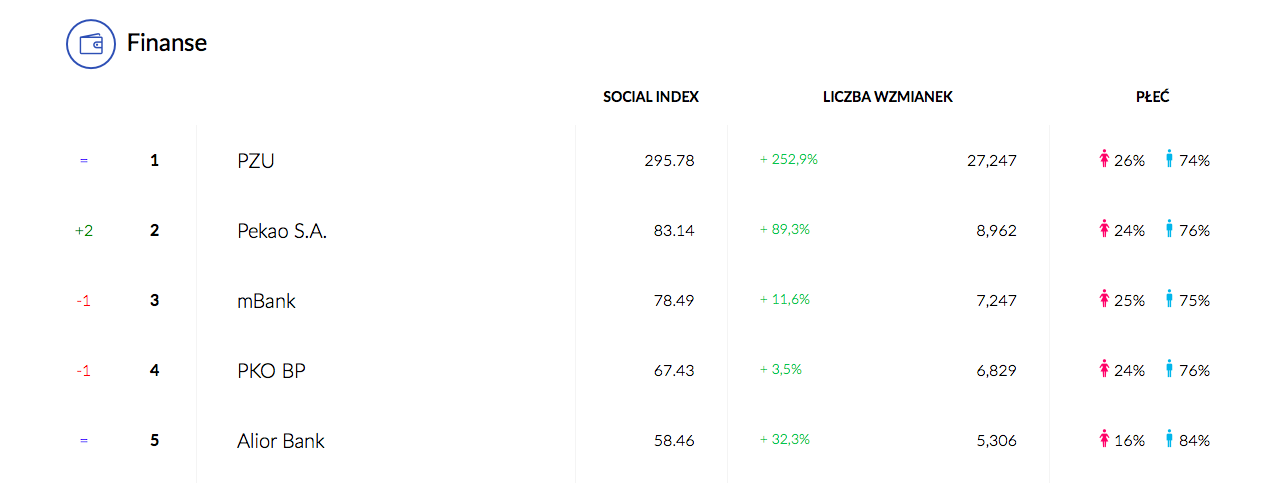
Task: Click the male icon in PZU row
Action: coord(1169,159)
